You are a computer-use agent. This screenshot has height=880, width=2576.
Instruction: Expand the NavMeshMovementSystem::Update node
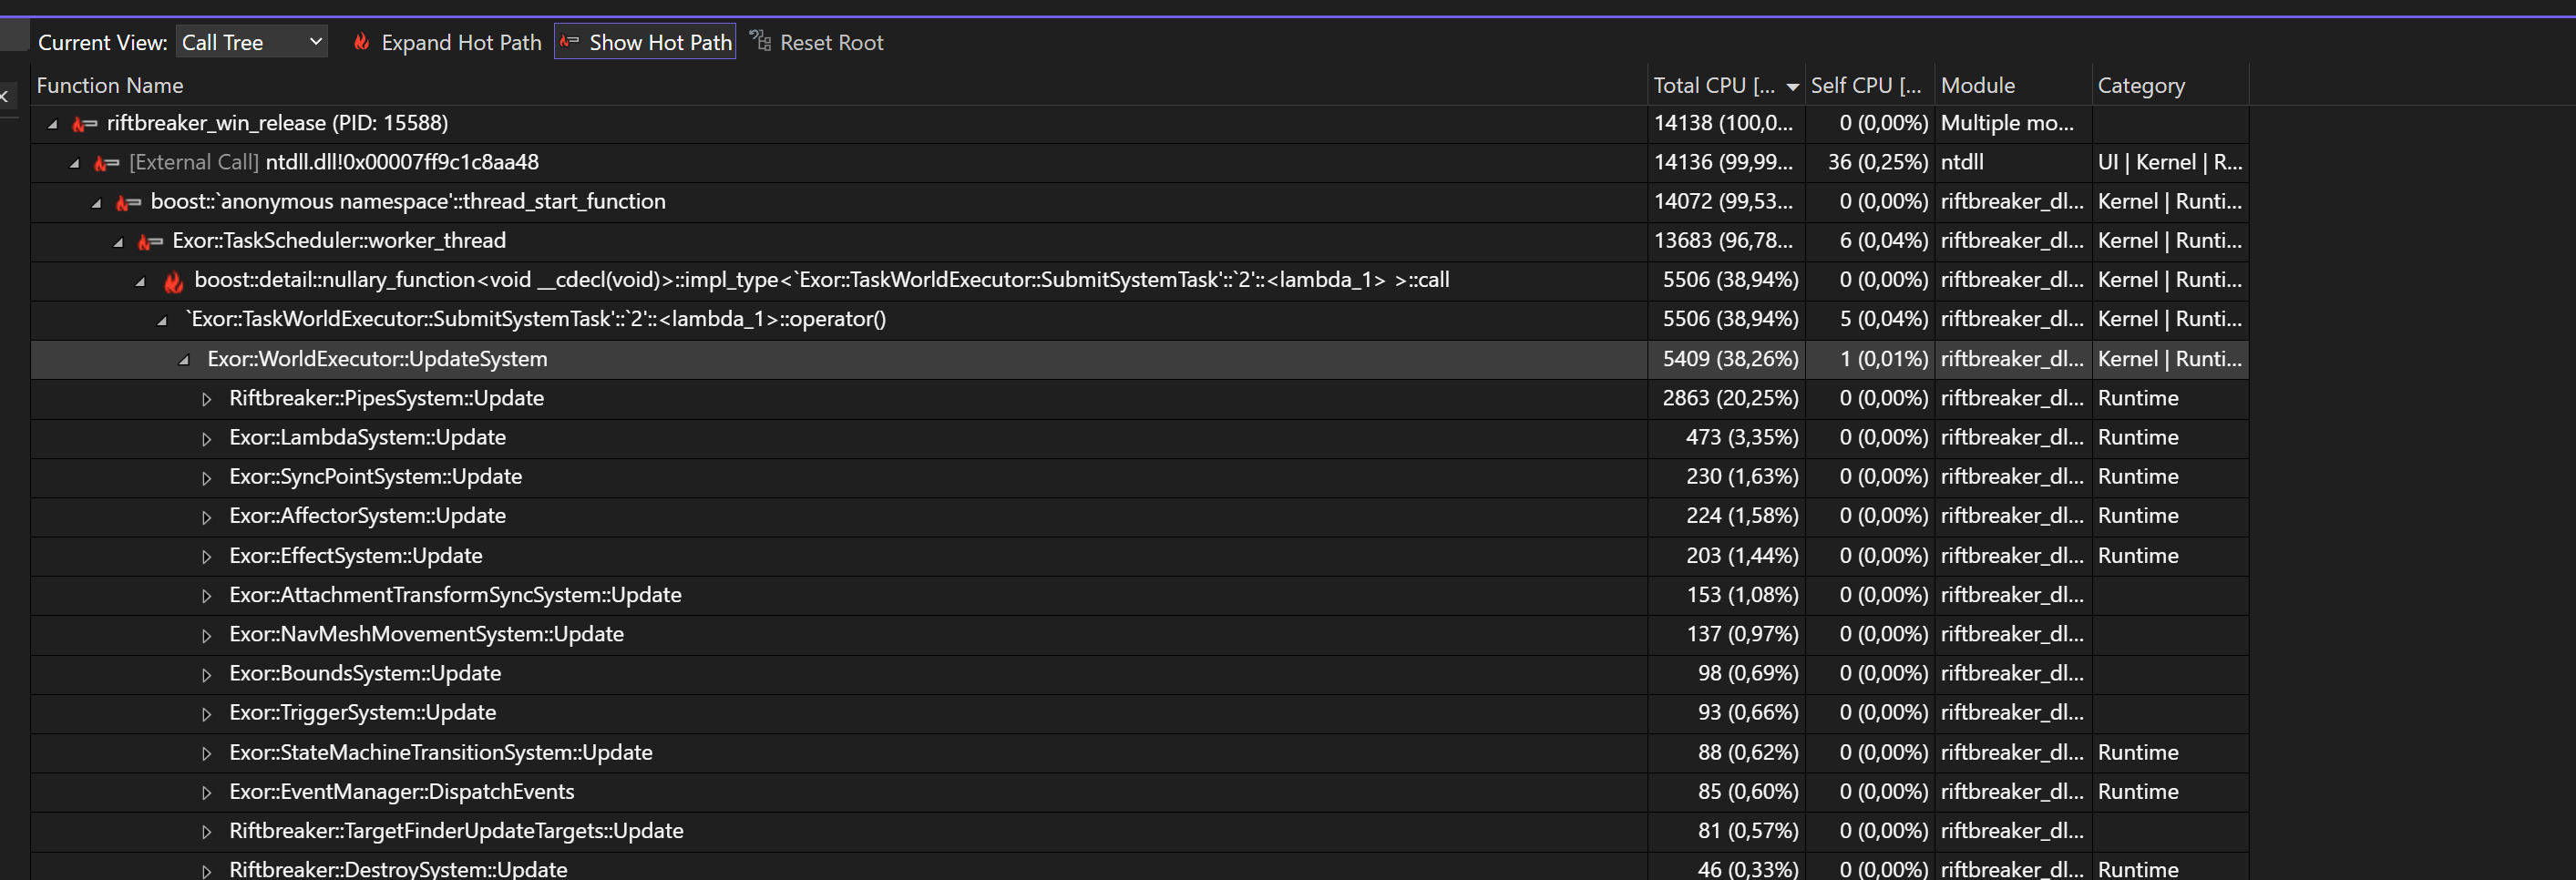click(x=206, y=635)
